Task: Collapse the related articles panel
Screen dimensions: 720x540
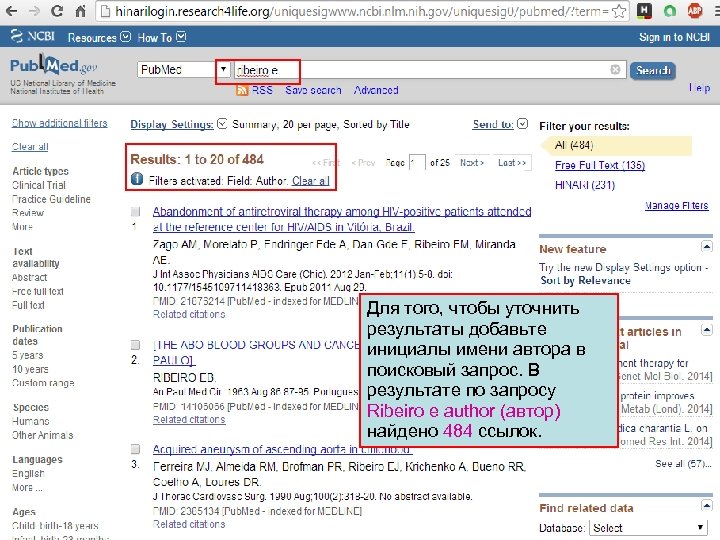Action: coord(707,330)
